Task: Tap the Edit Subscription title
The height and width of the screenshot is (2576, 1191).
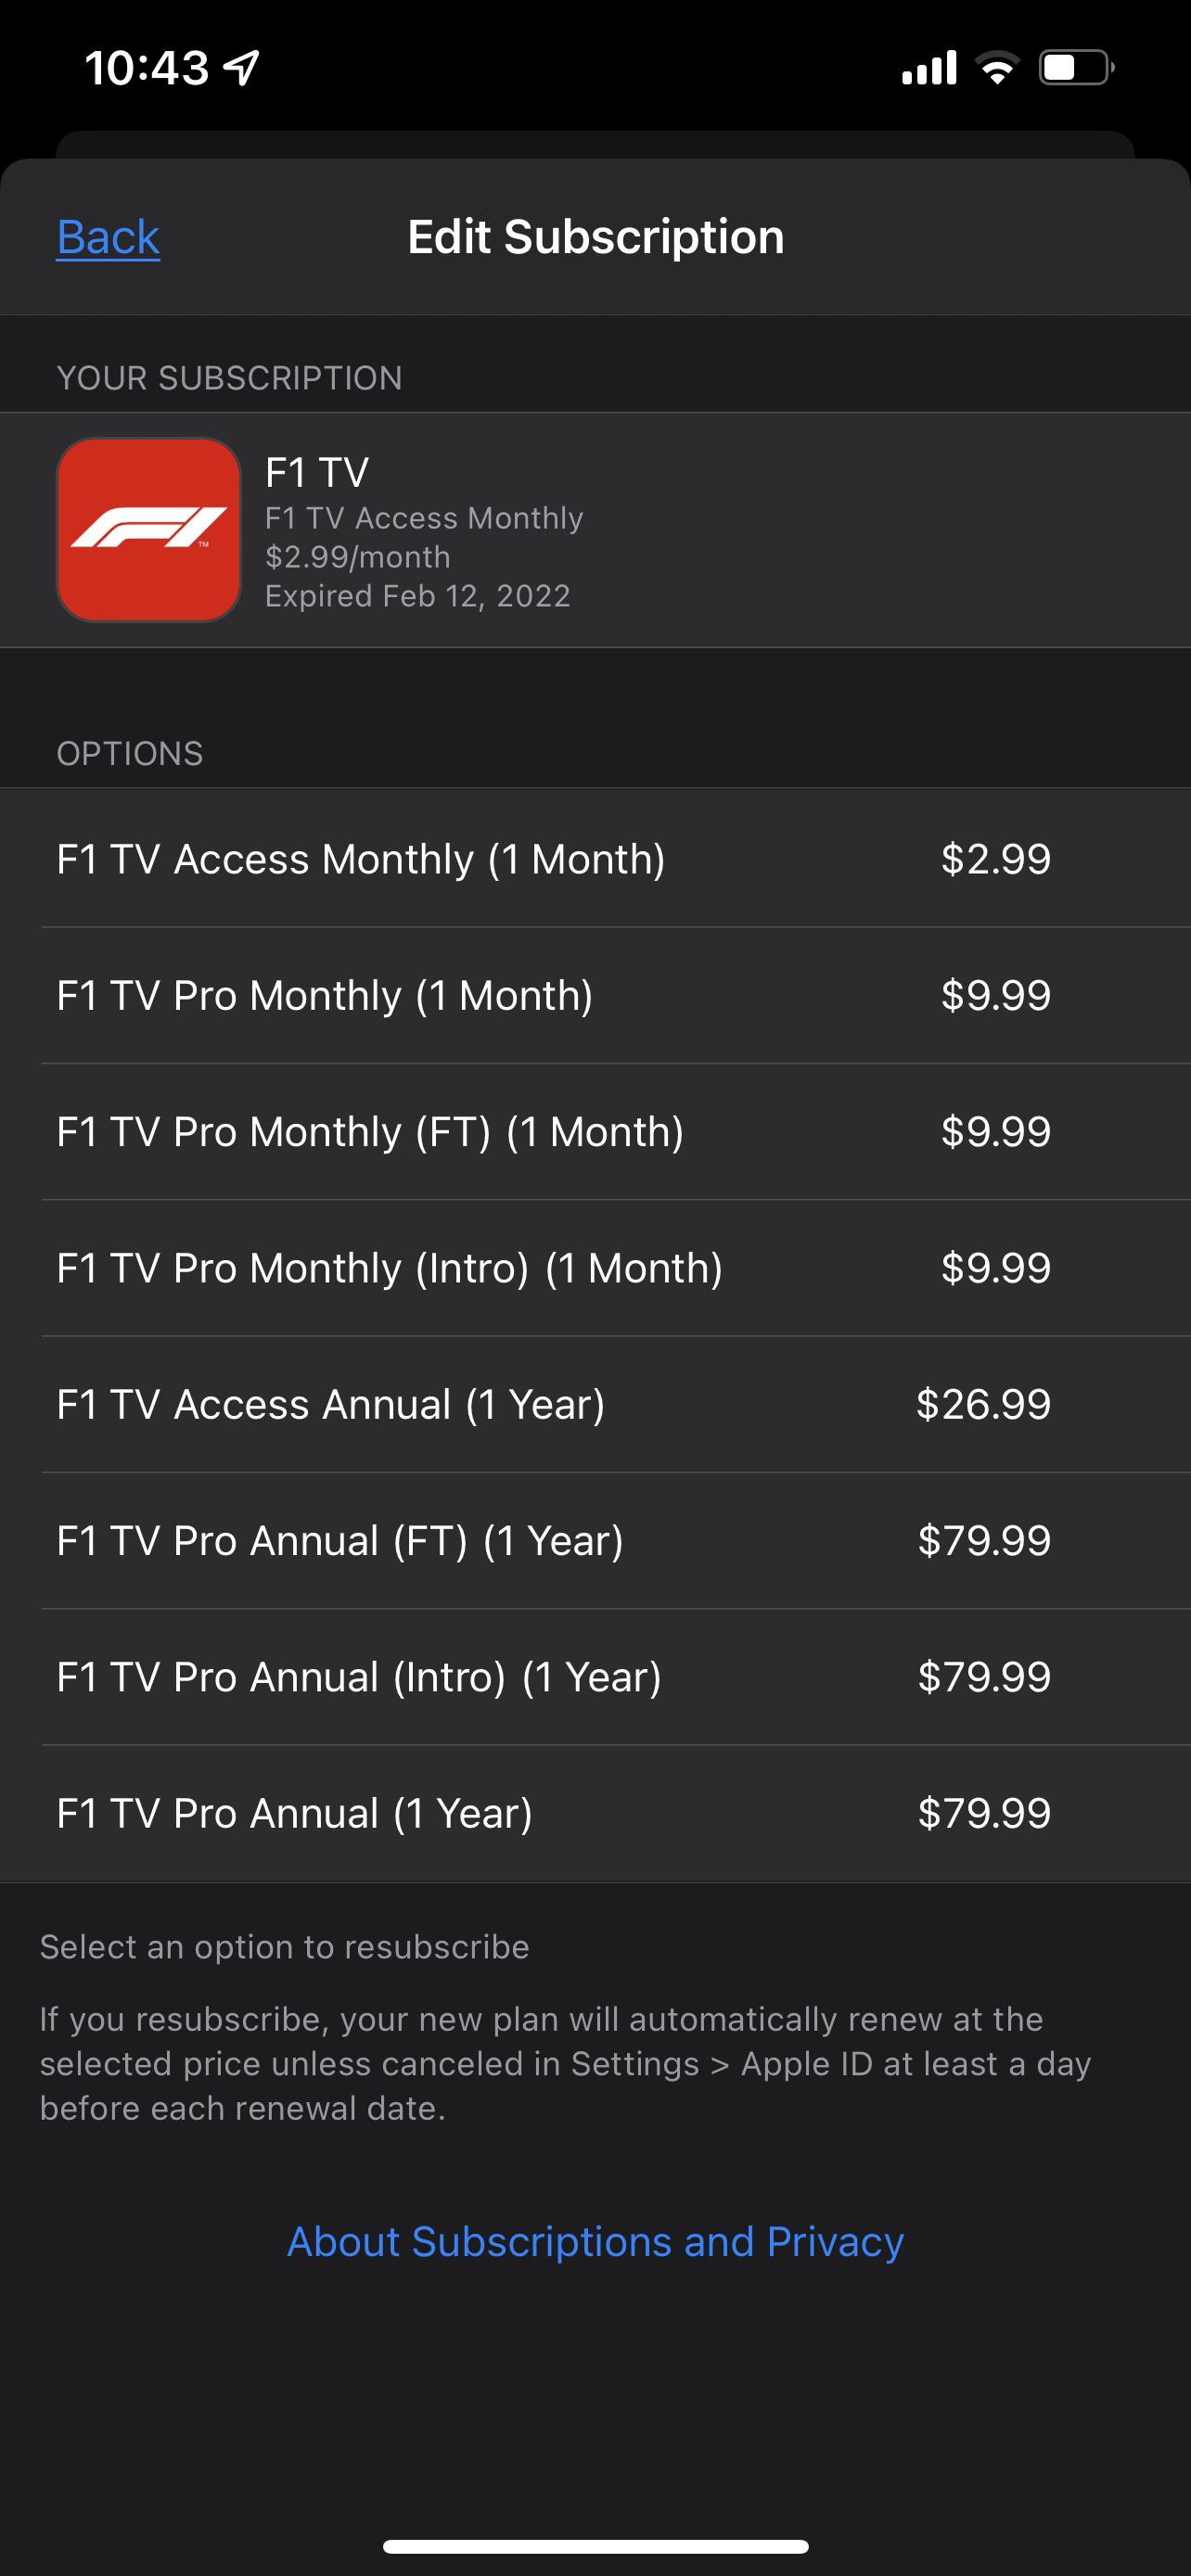Action: tap(595, 237)
